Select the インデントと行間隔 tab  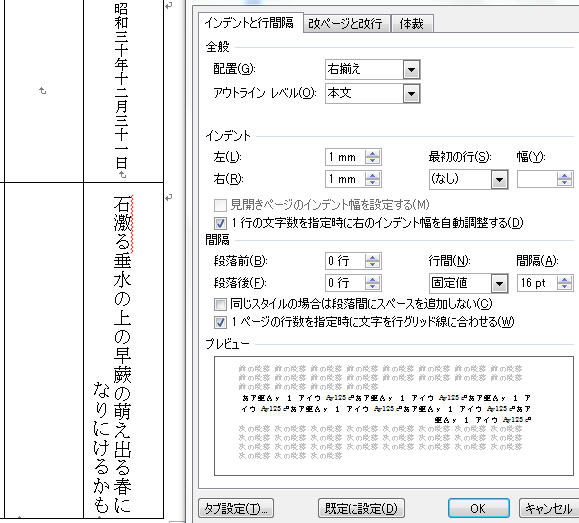(250, 23)
